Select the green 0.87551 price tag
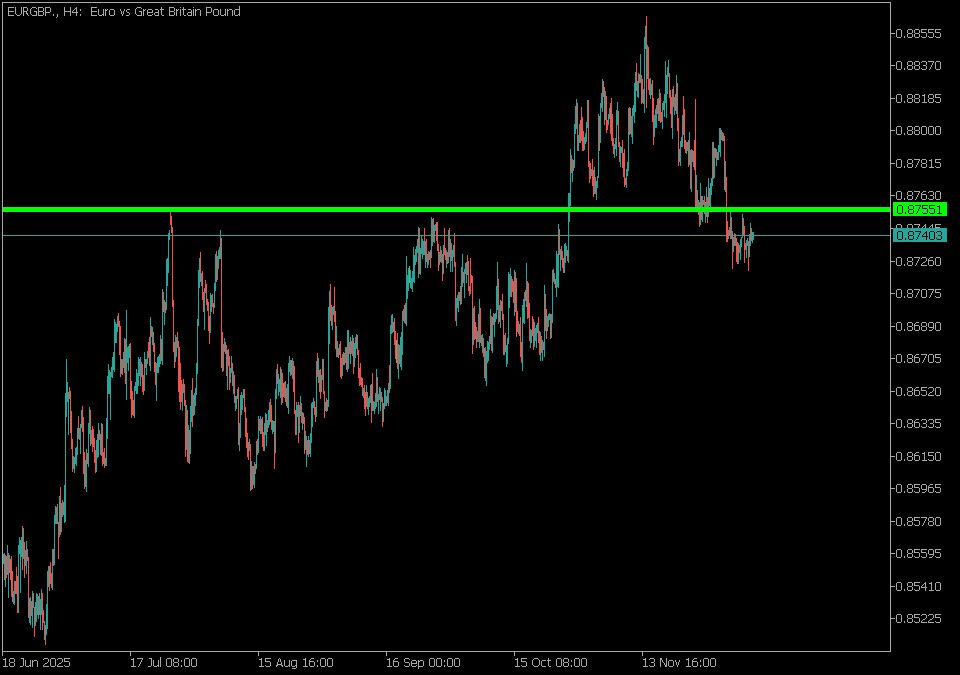Image resolution: width=960 pixels, height=675 pixels. coord(919,209)
